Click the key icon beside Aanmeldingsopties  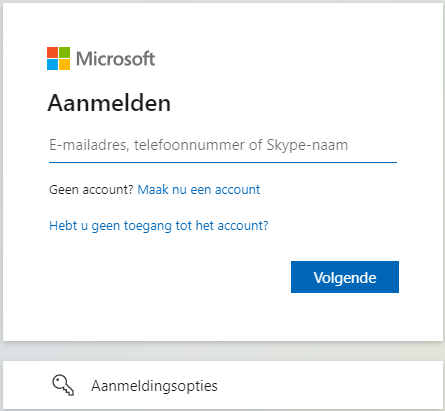coord(63,385)
